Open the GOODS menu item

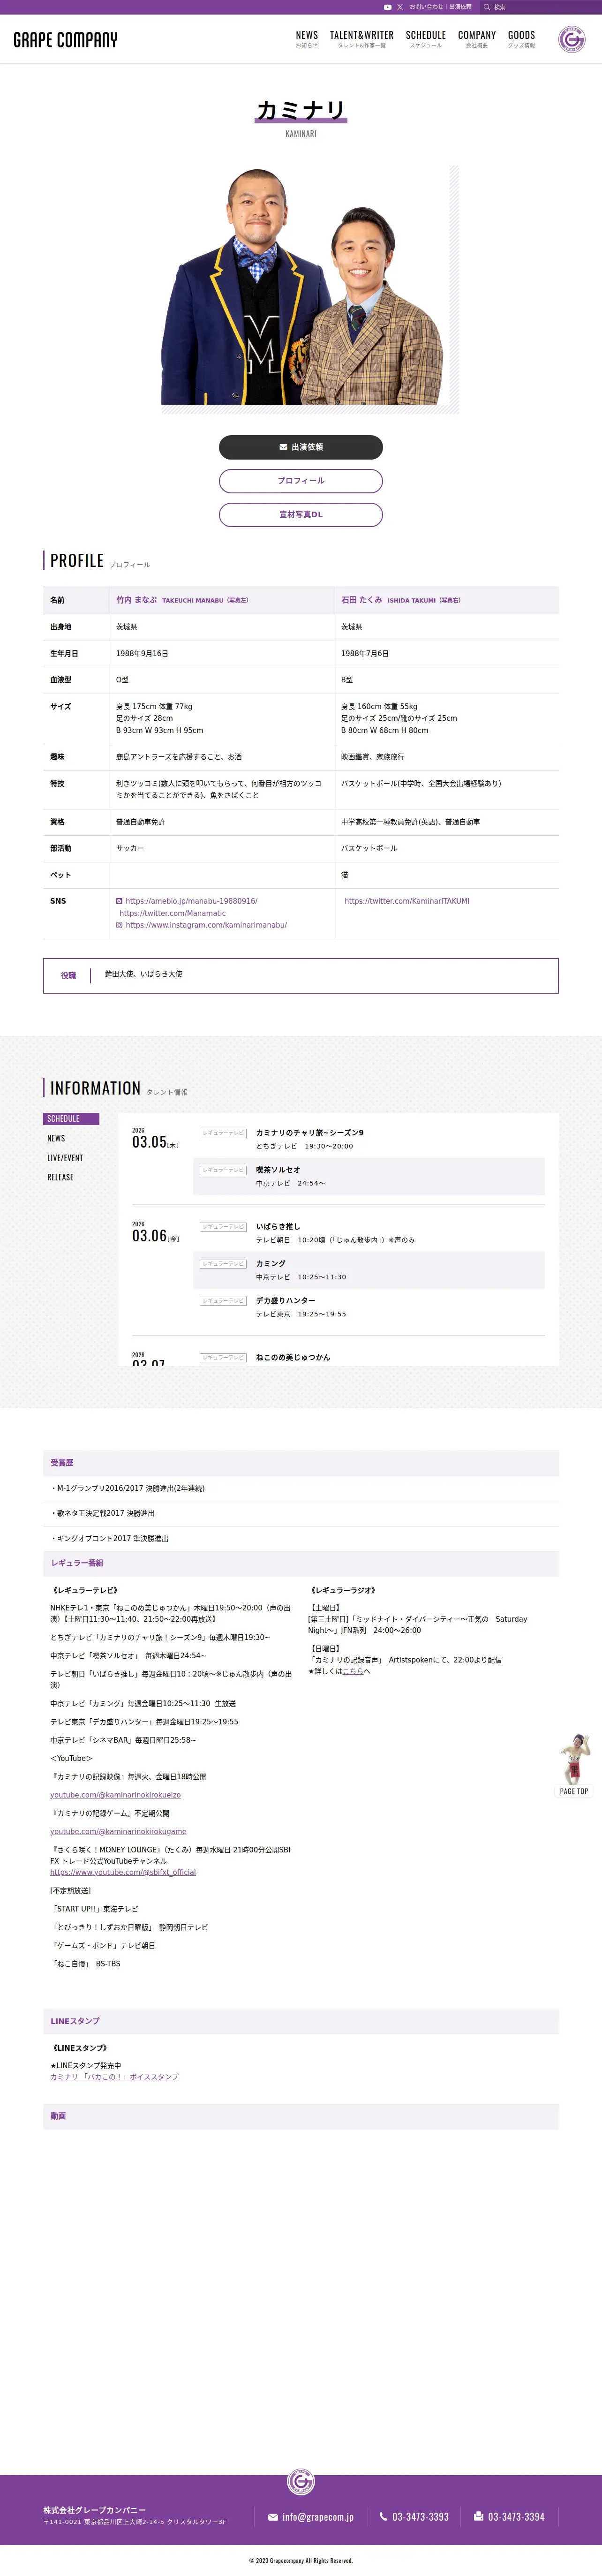click(x=521, y=39)
